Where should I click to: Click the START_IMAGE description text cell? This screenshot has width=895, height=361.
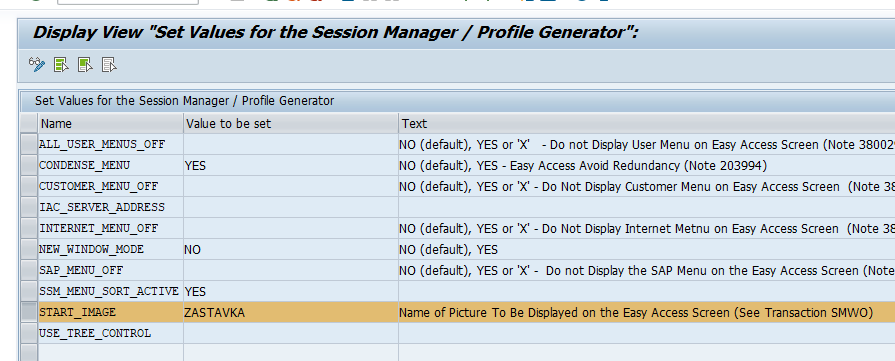pyautogui.click(x=647, y=312)
